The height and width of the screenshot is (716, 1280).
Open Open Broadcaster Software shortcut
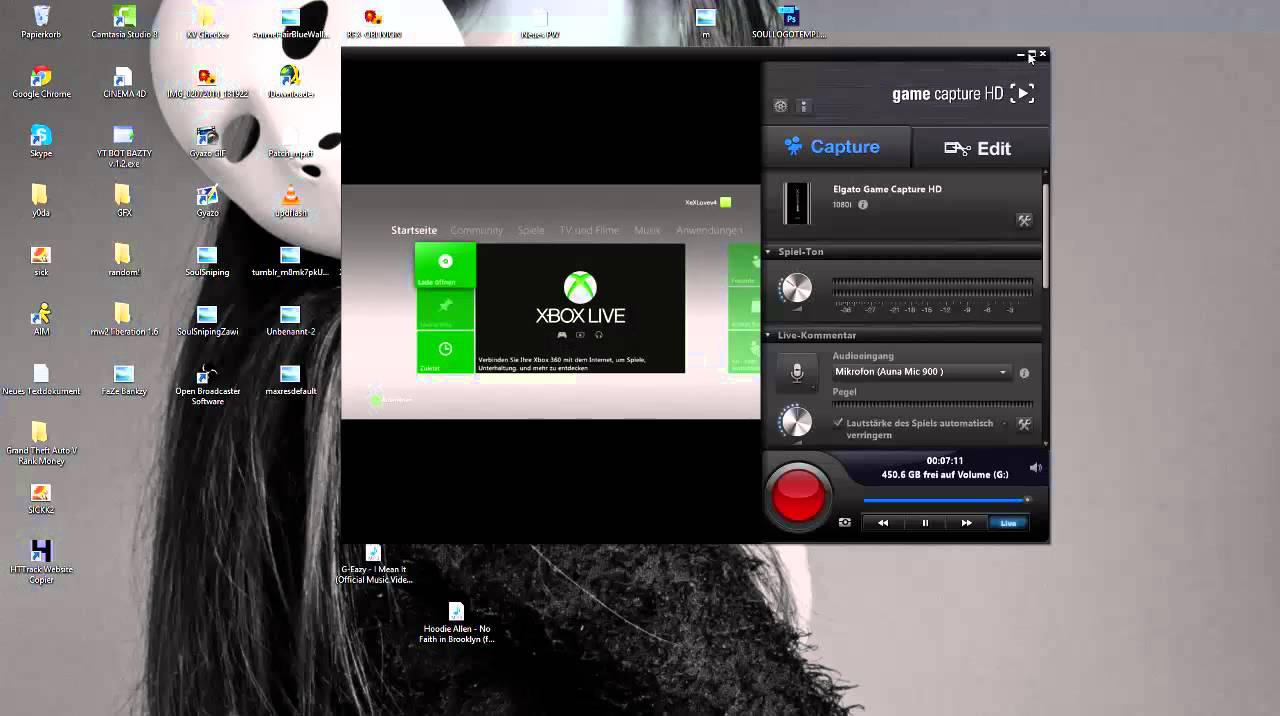click(207, 383)
